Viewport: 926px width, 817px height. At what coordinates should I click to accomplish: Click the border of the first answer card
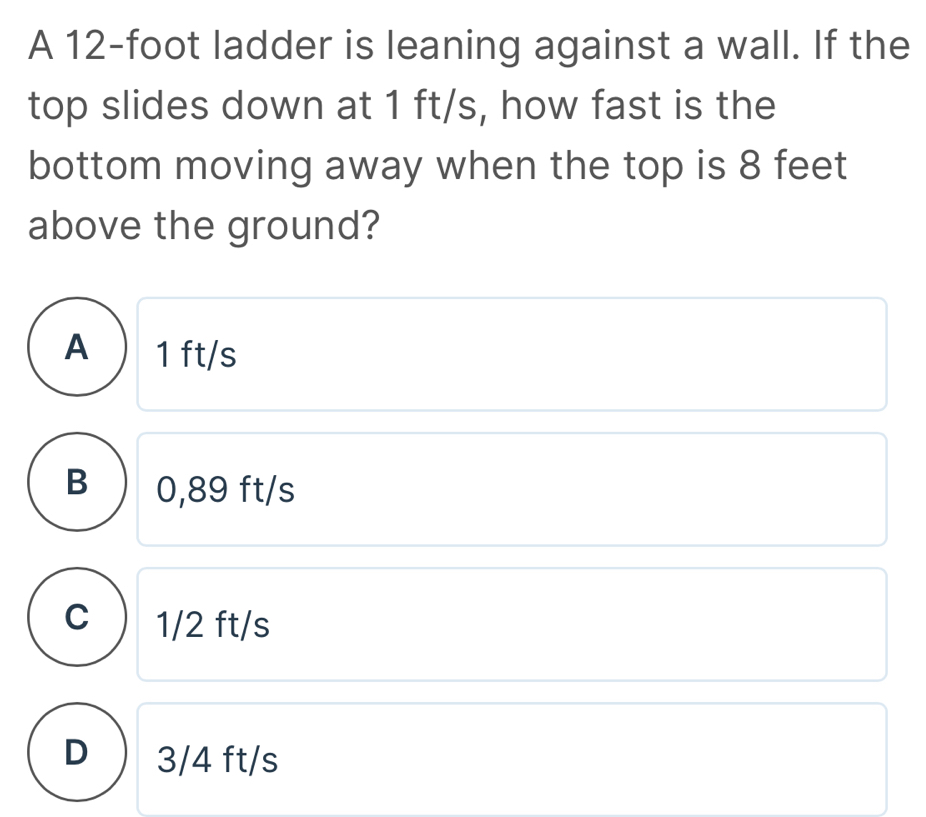(512, 298)
